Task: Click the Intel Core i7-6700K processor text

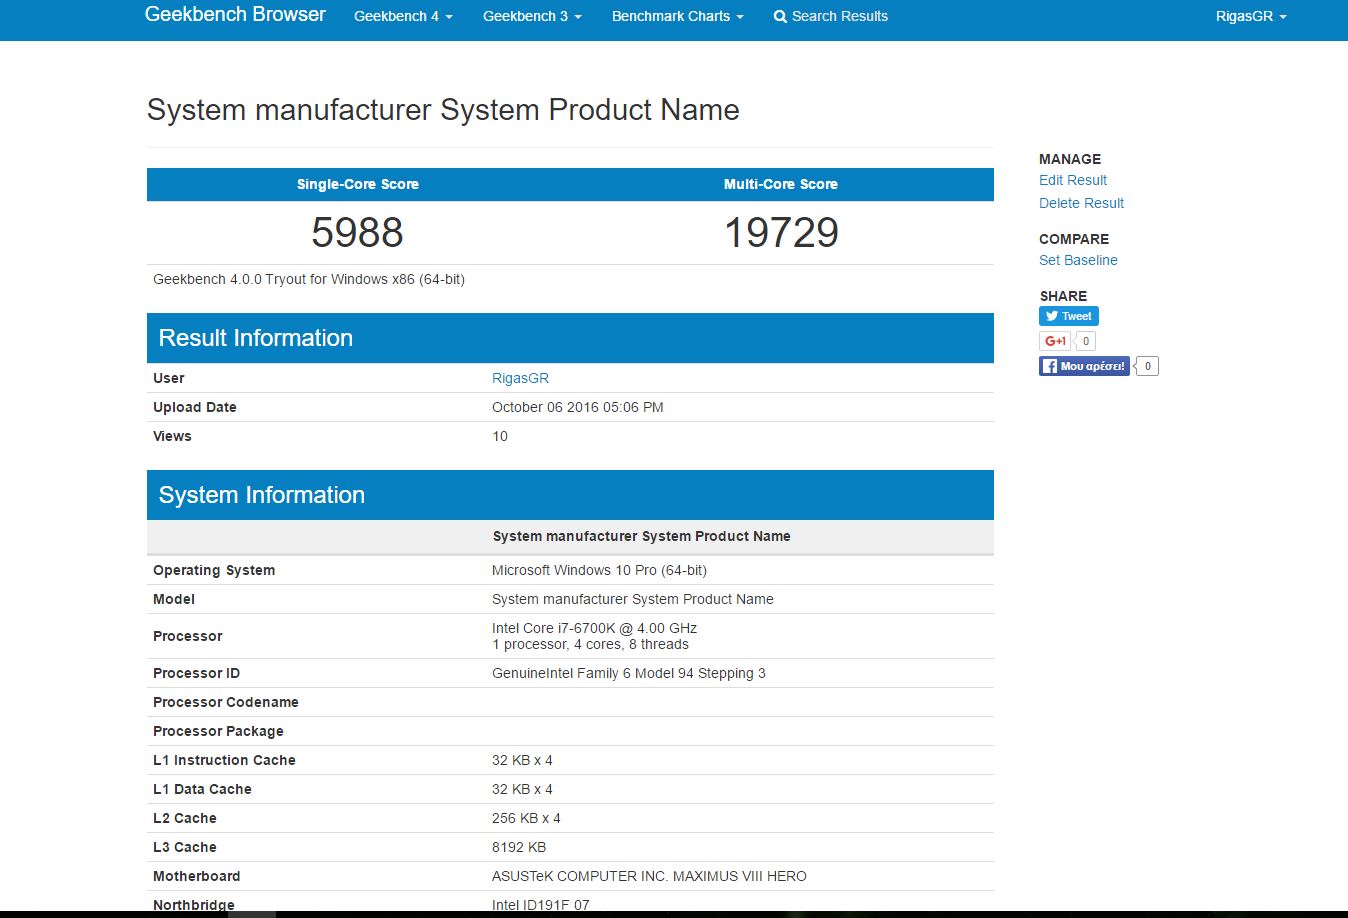Action: 594,628
